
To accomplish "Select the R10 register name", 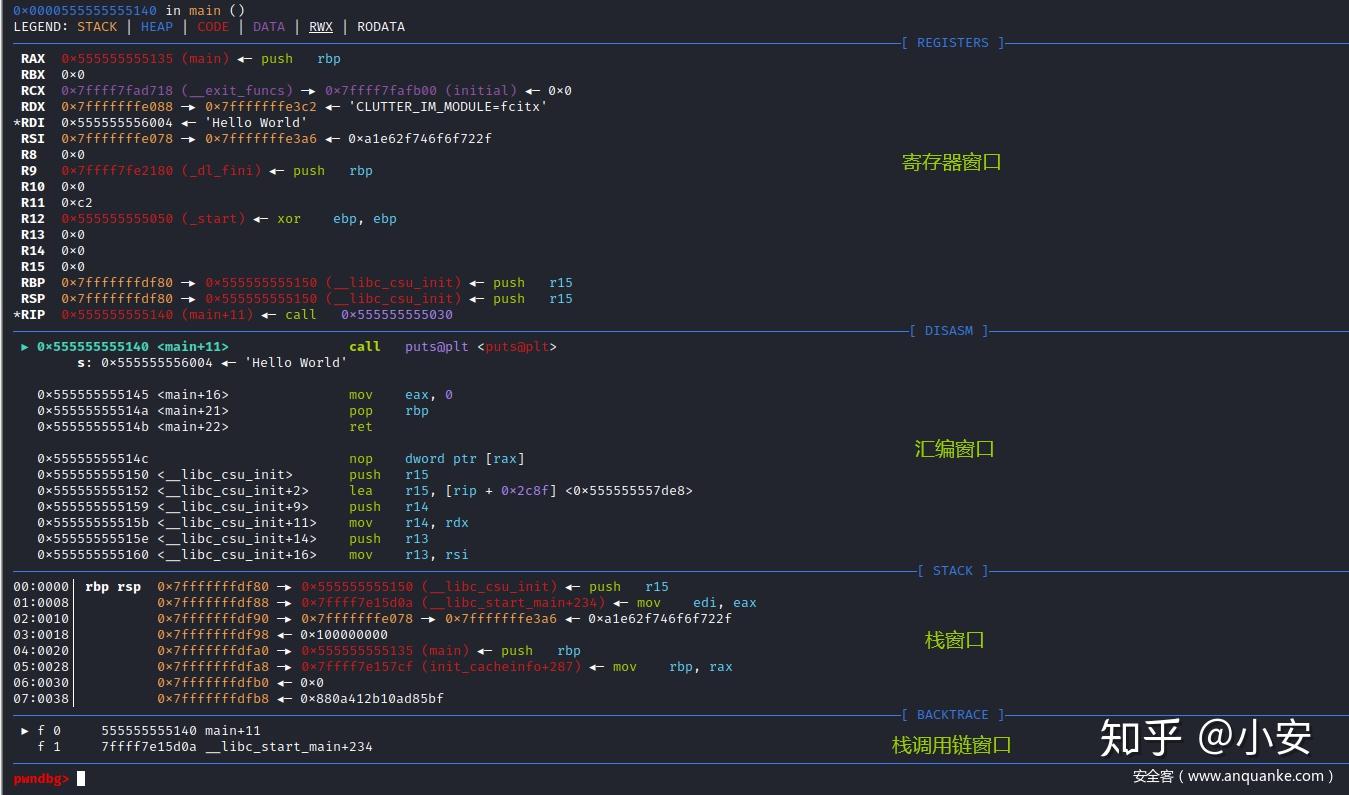I will click(x=33, y=186).
